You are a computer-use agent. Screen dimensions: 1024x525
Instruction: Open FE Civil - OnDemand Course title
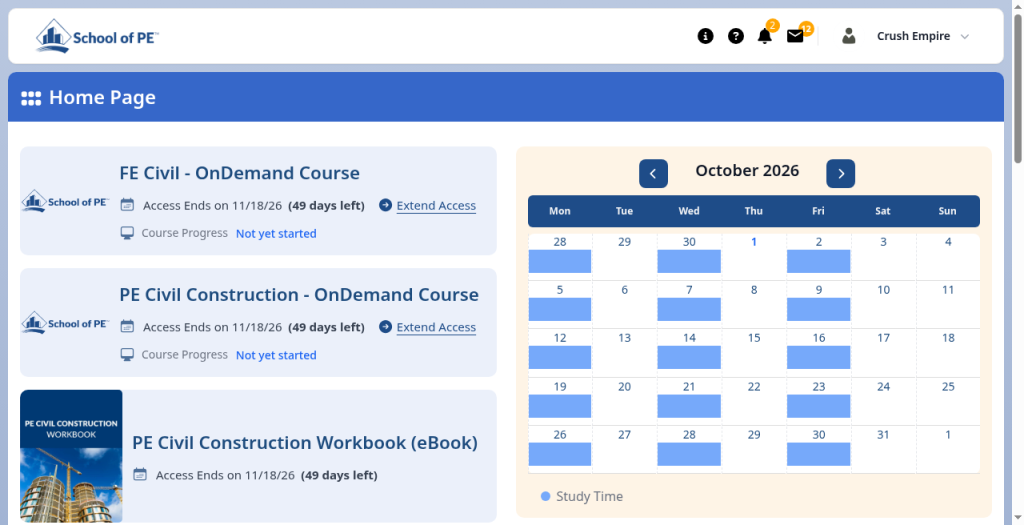point(240,173)
